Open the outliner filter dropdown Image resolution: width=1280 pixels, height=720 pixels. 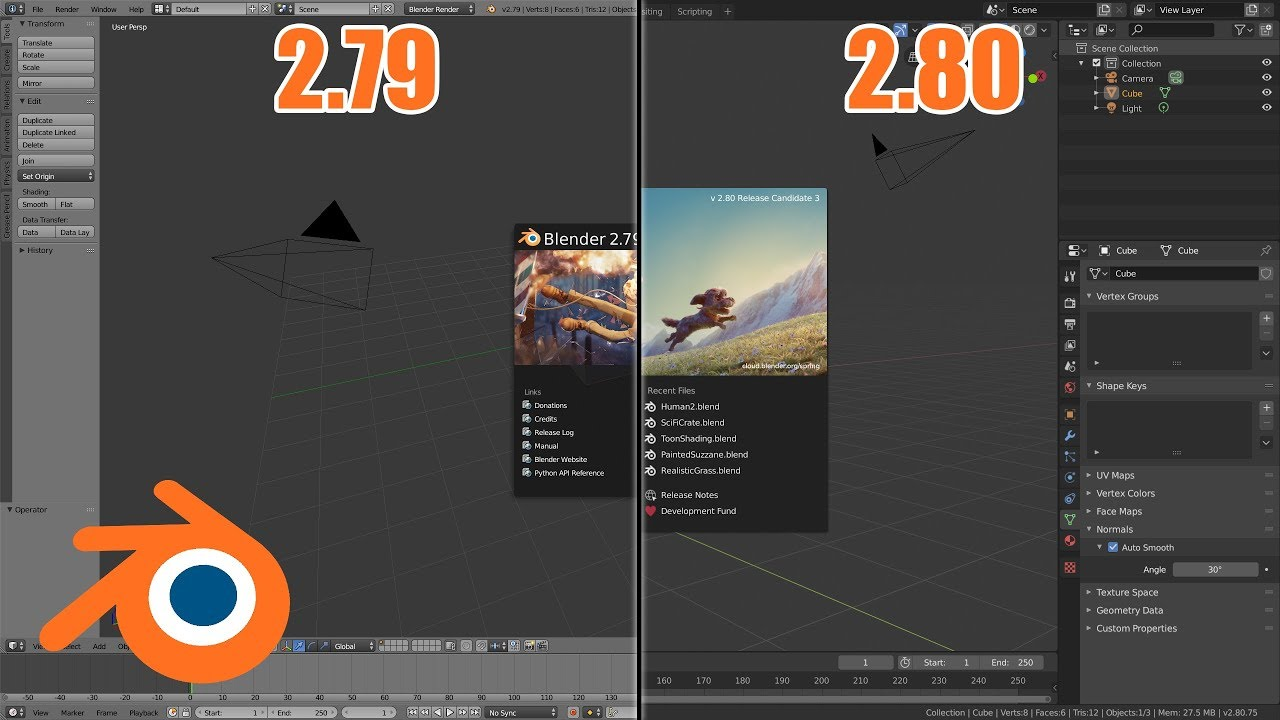tap(1243, 30)
